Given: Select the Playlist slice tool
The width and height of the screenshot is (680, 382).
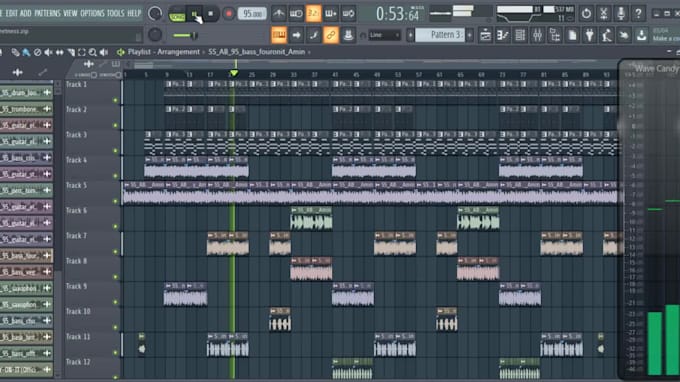Looking at the screenshot, I should click(71, 52).
